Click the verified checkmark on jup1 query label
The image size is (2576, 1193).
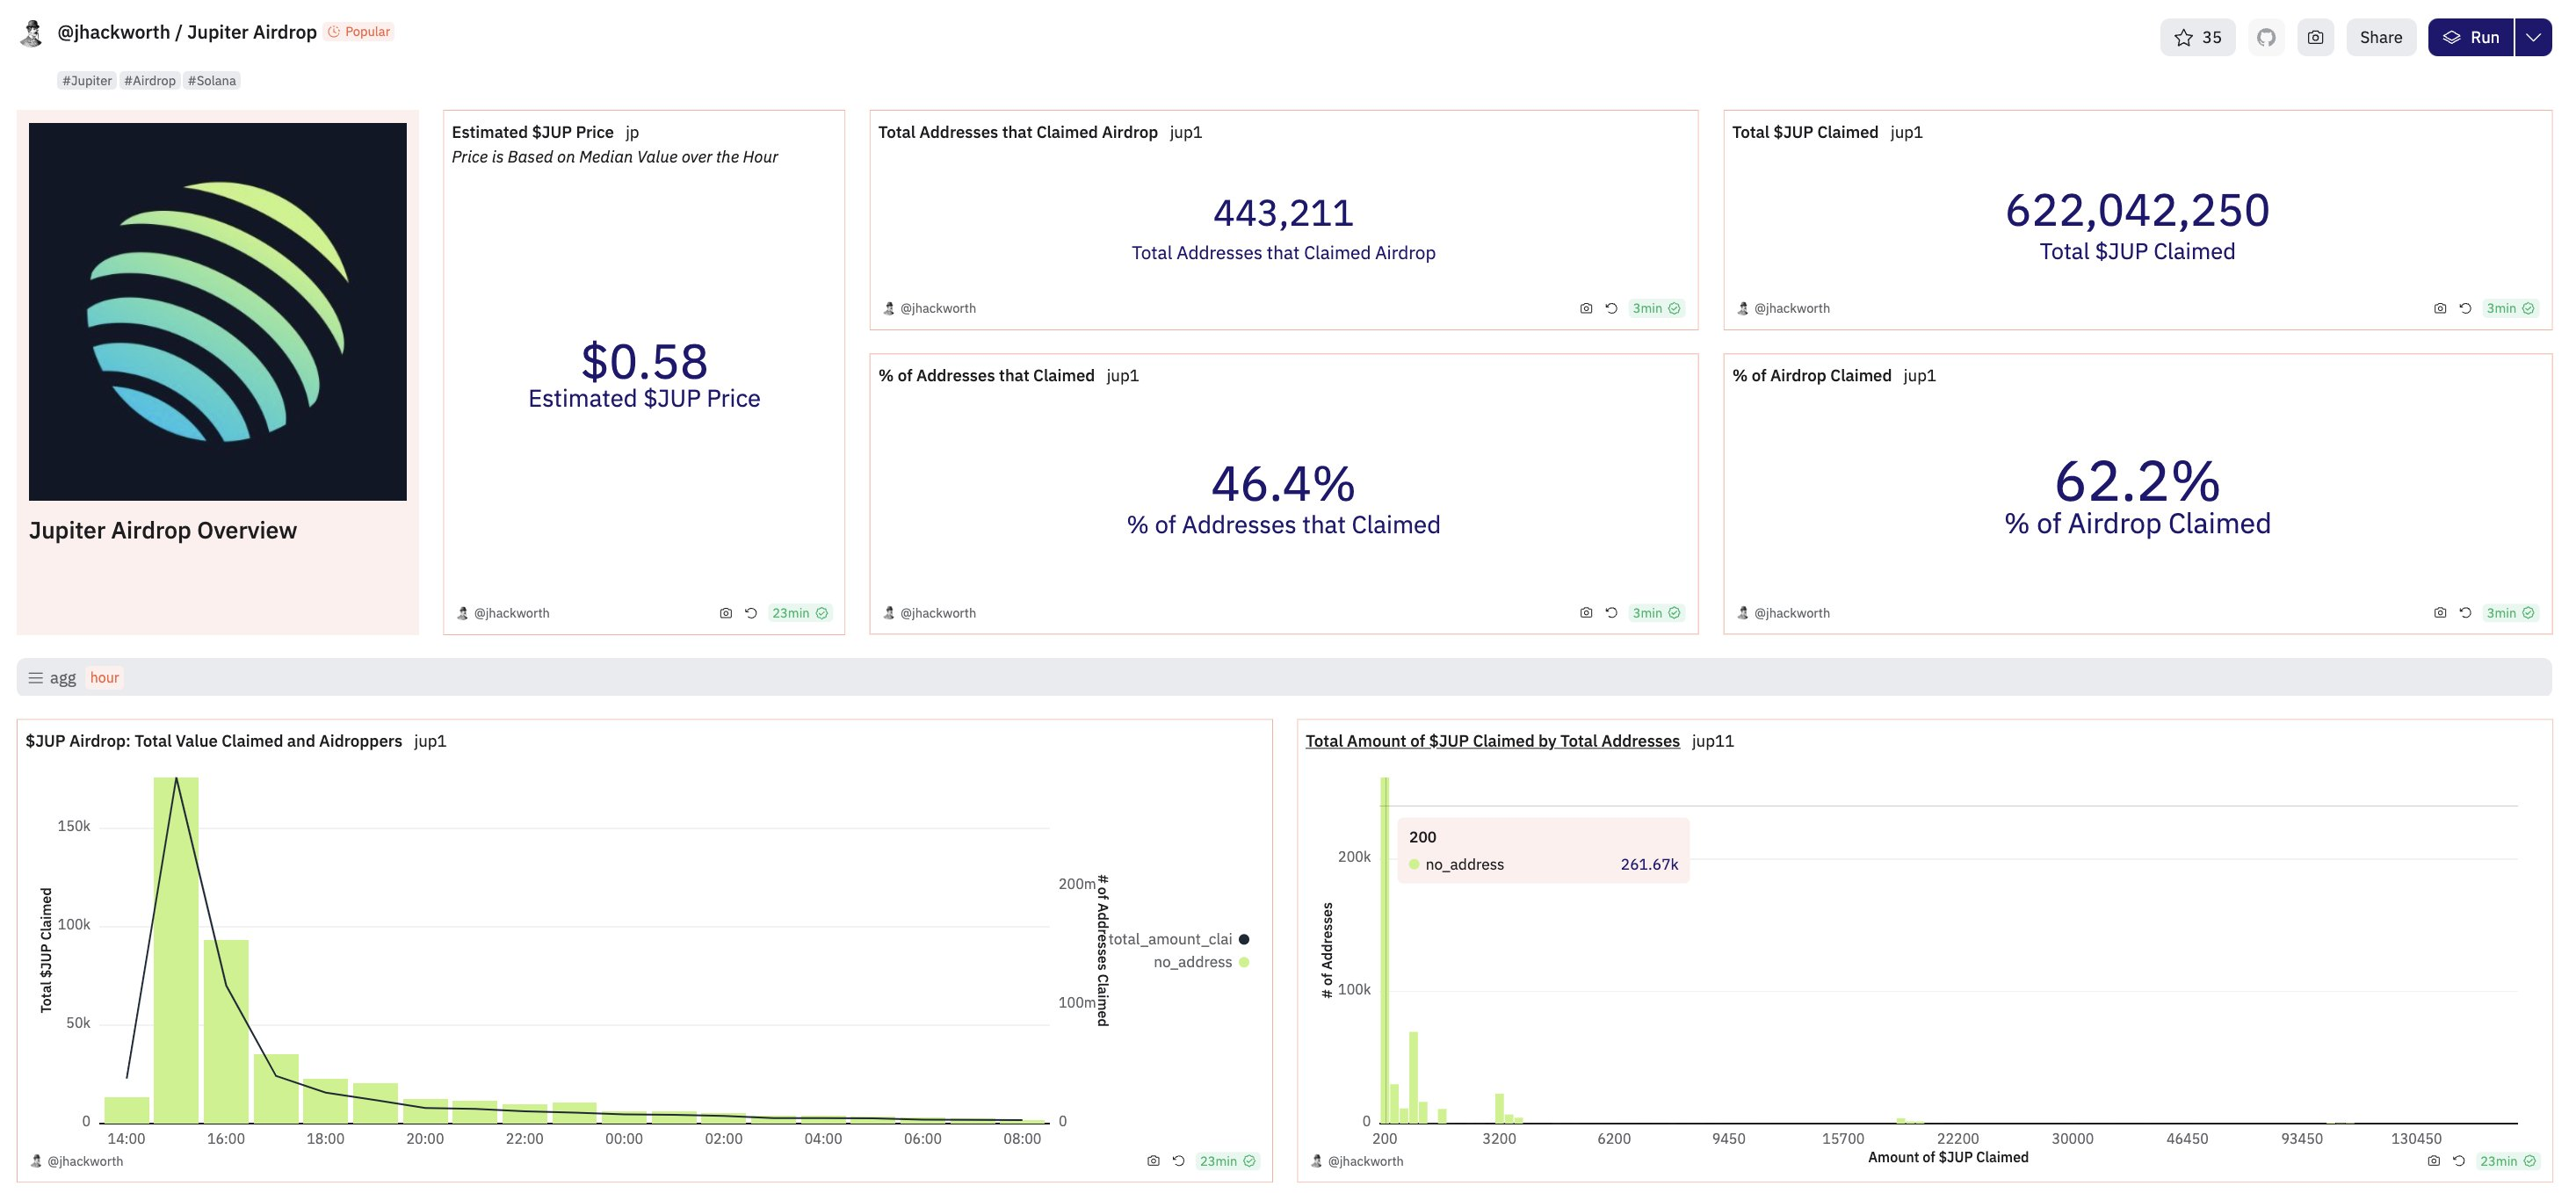tap(1675, 613)
